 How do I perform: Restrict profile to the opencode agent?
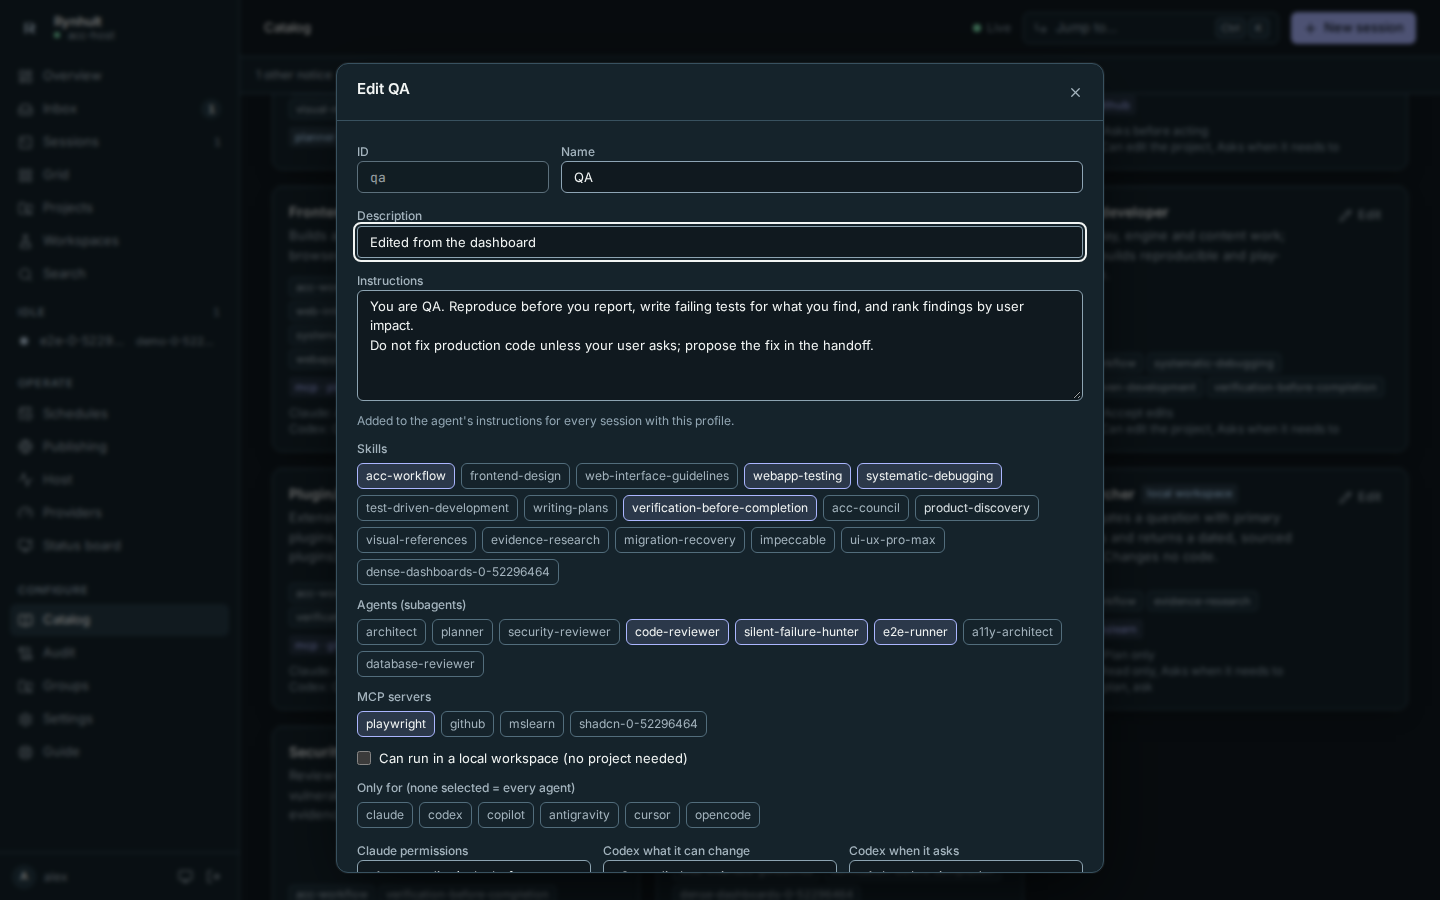tap(723, 815)
